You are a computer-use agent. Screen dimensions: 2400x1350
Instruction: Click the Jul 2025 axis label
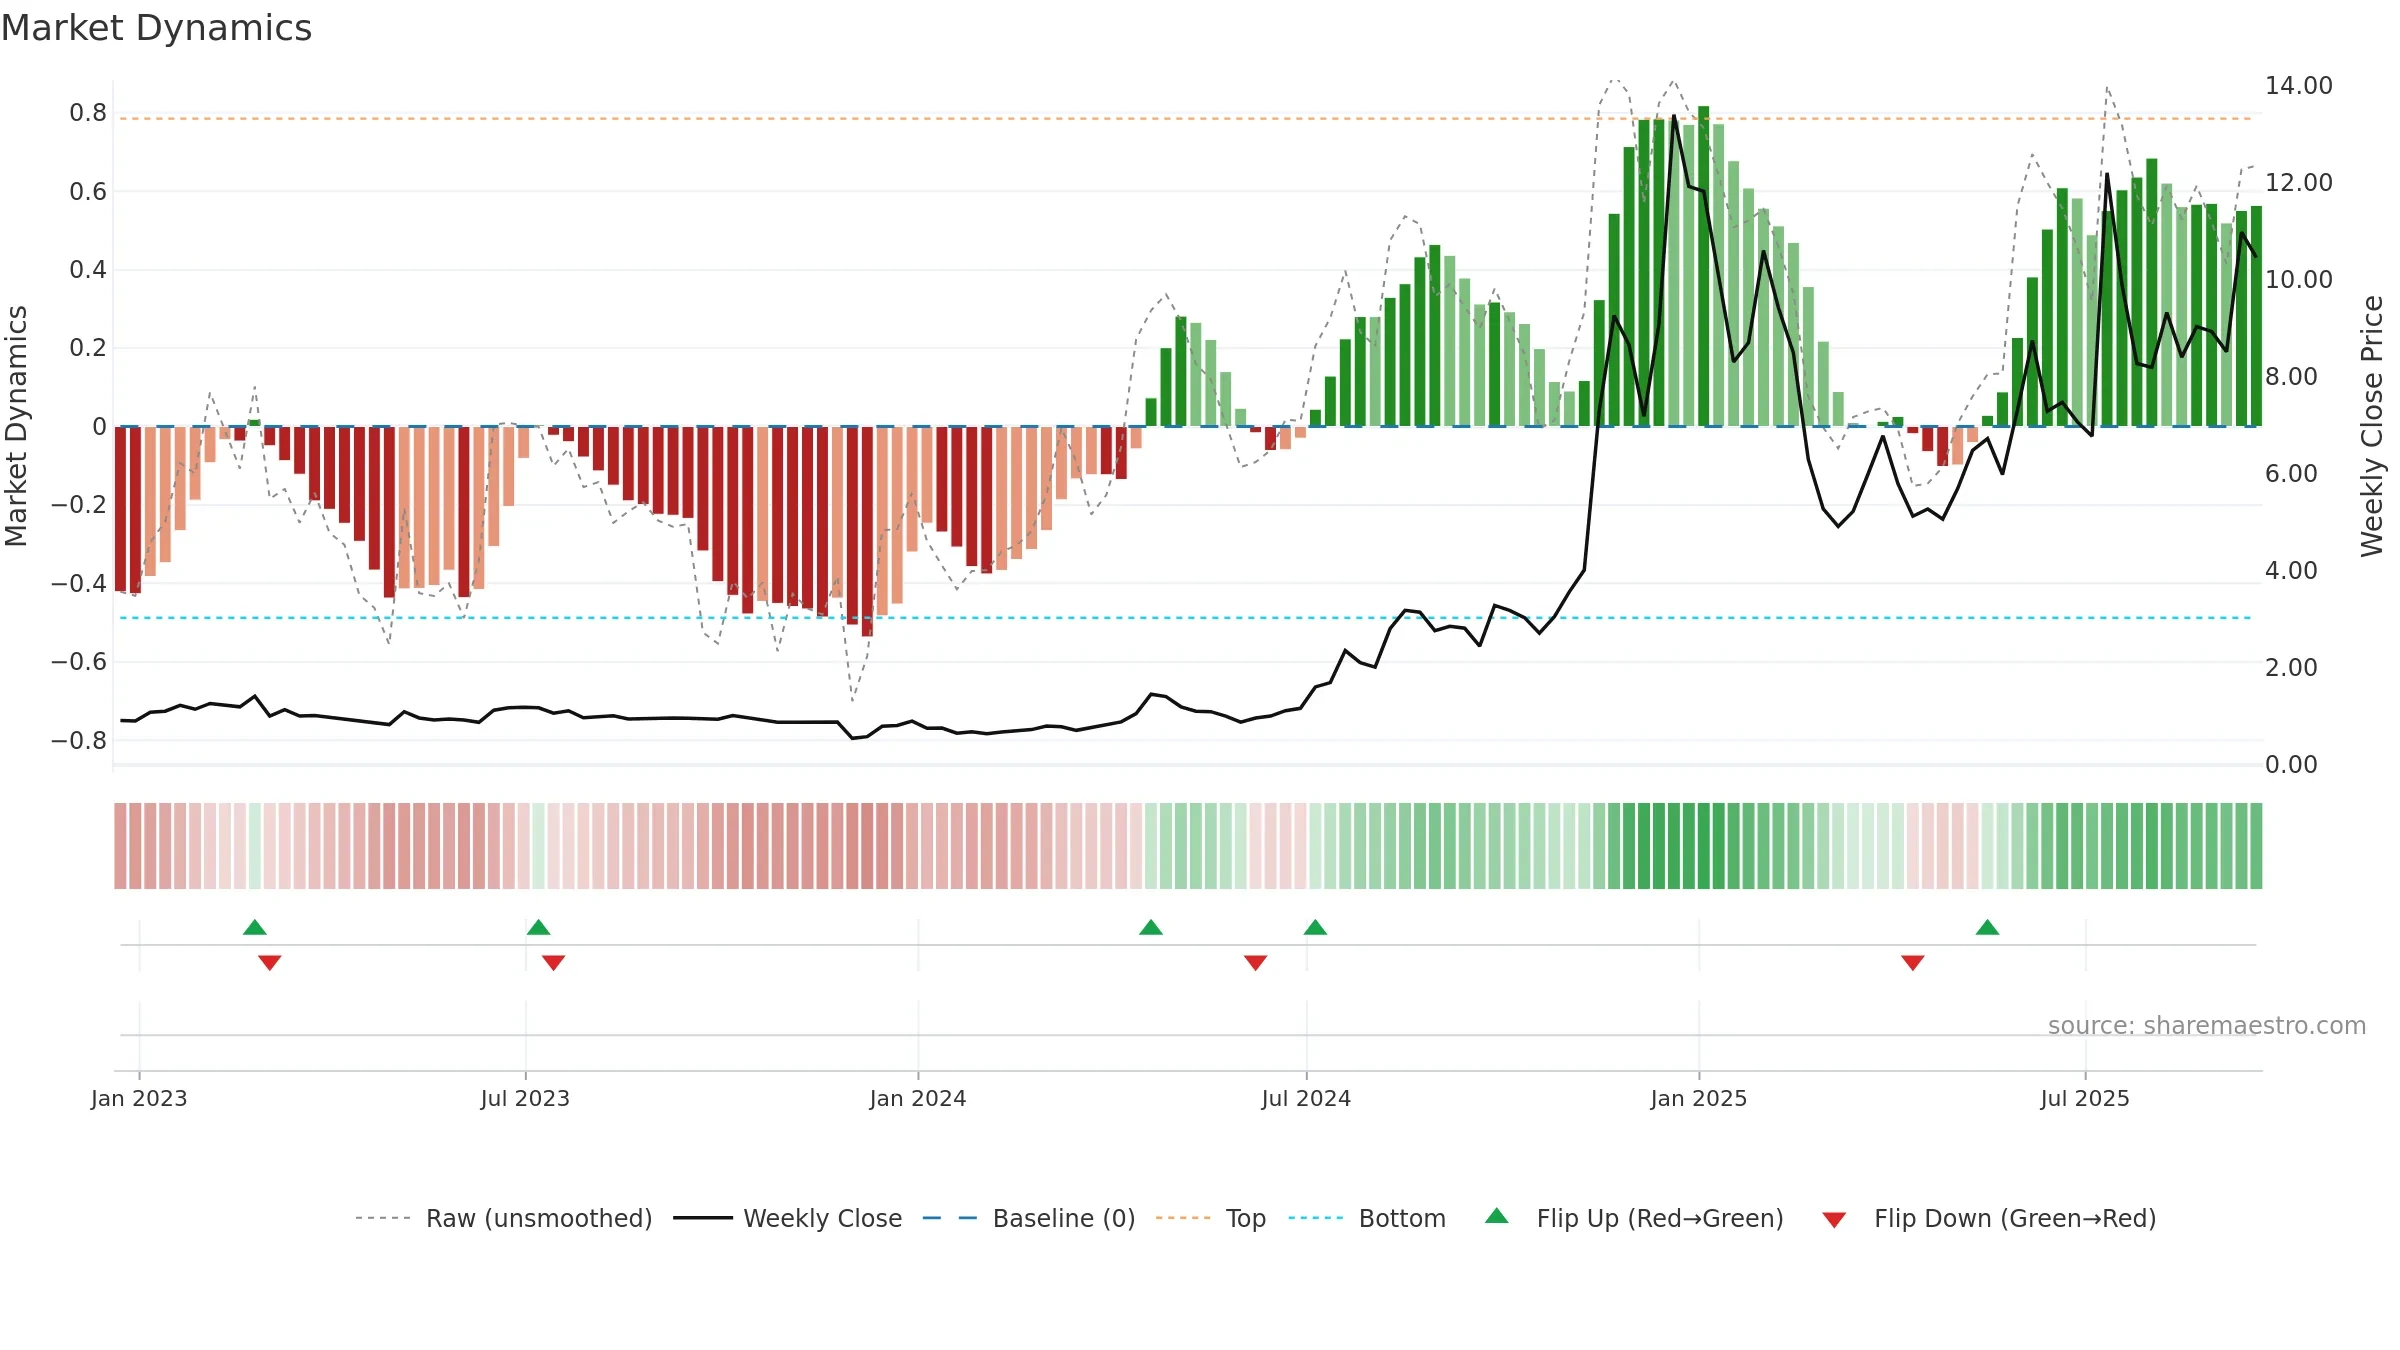[2085, 1098]
